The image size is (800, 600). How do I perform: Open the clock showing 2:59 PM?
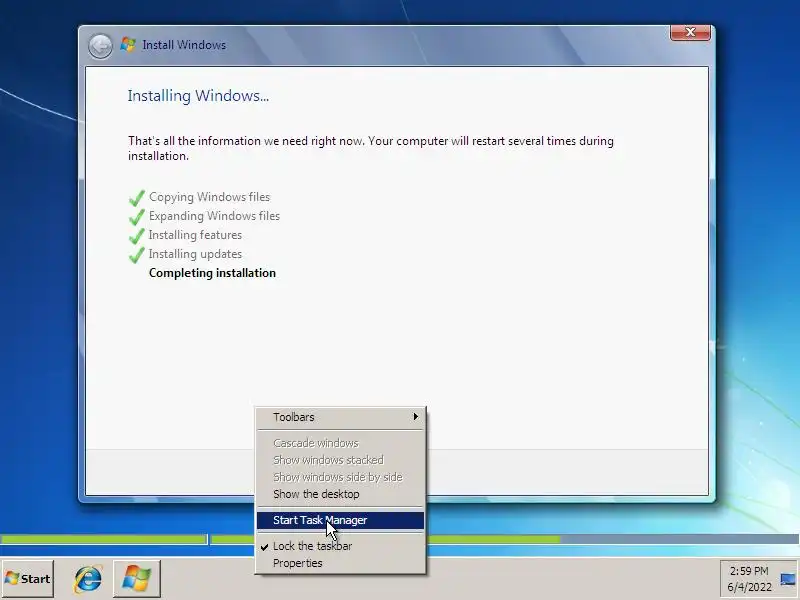749,579
